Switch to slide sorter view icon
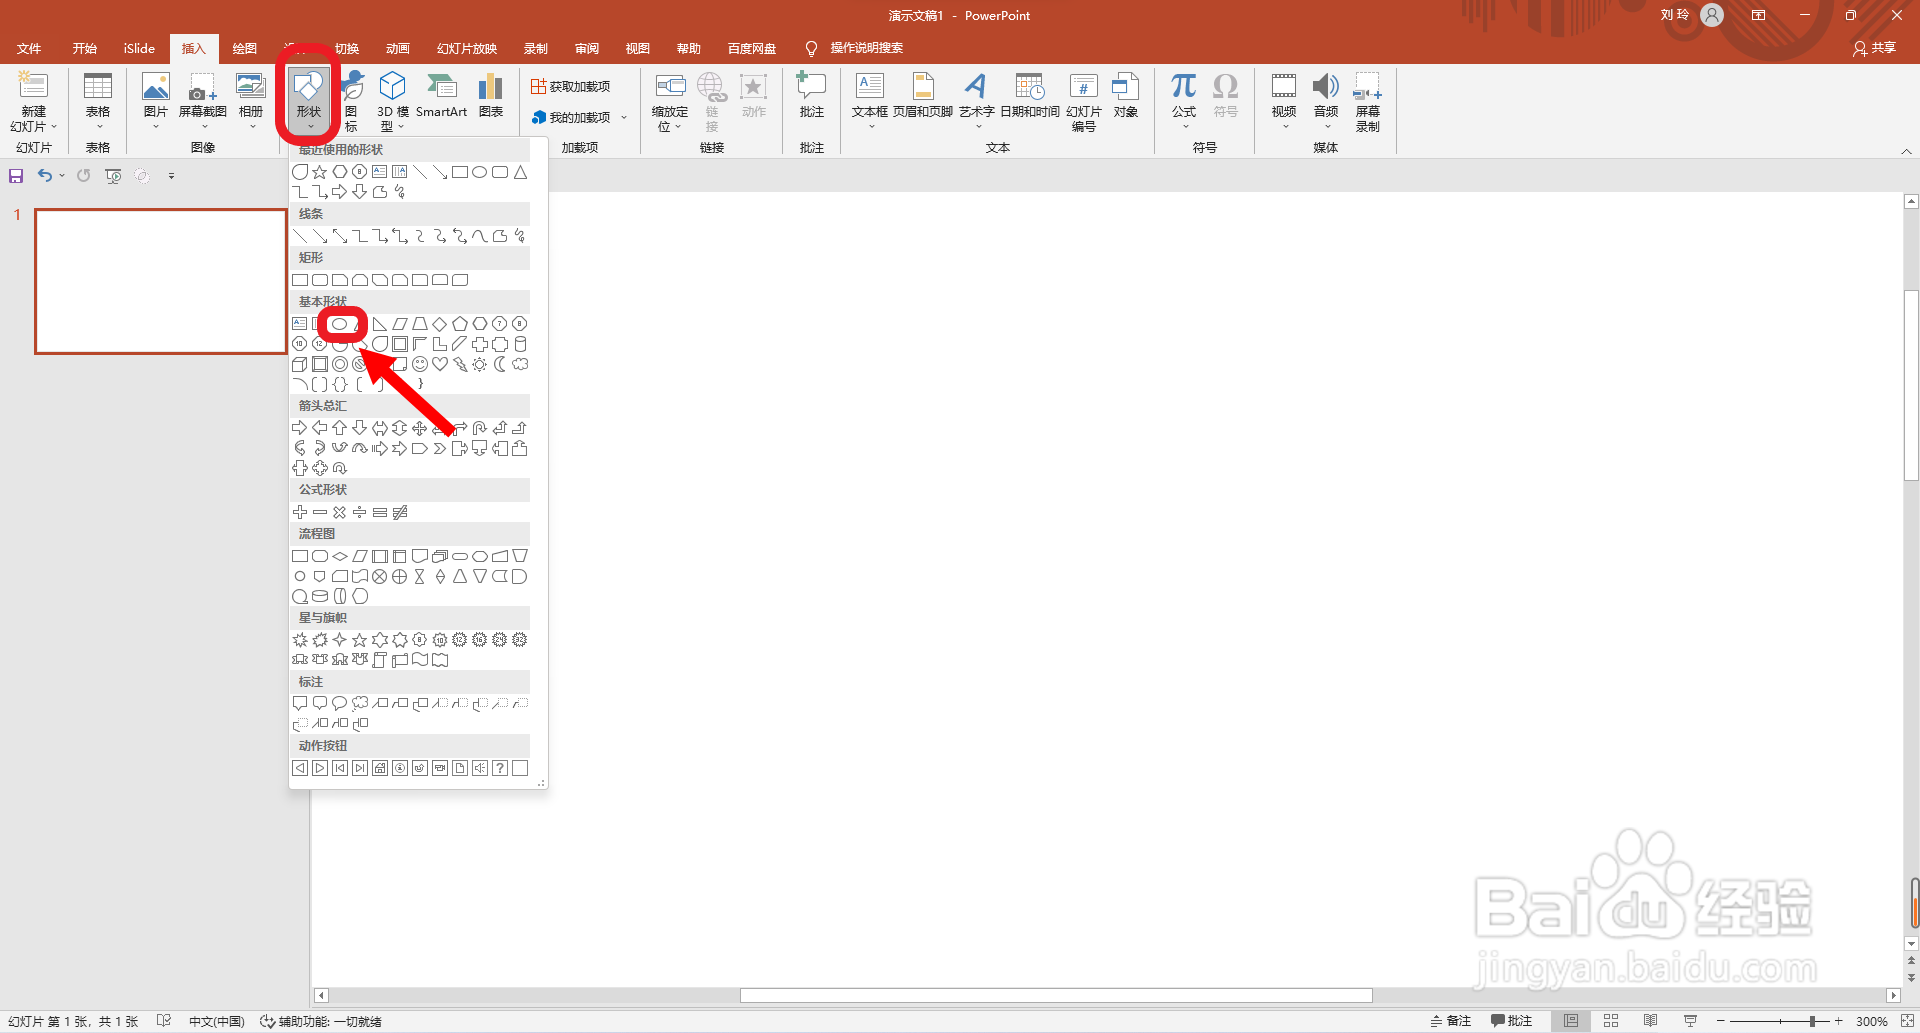This screenshot has height=1033, width=1920. coord(1611,1021)
